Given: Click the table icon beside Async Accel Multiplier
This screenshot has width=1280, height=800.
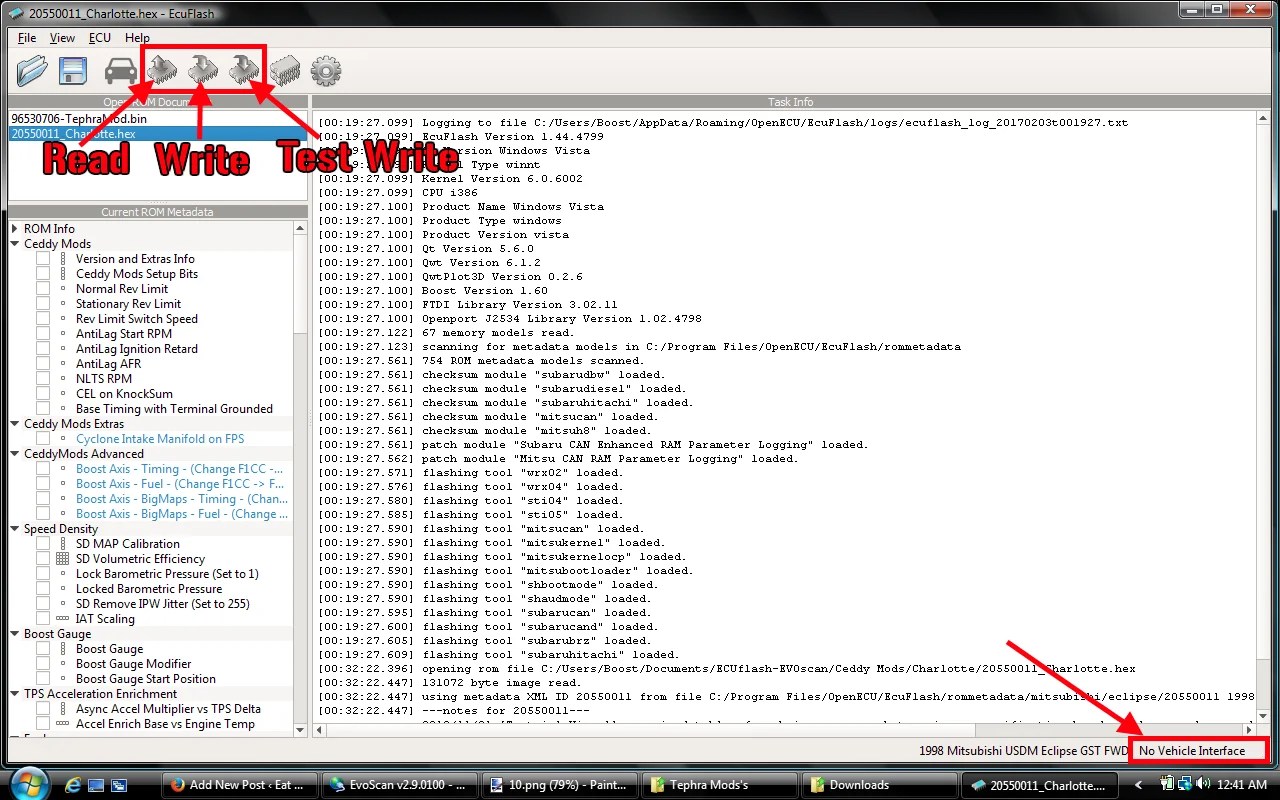Looking at the screenshot, I should coord(63,708).
